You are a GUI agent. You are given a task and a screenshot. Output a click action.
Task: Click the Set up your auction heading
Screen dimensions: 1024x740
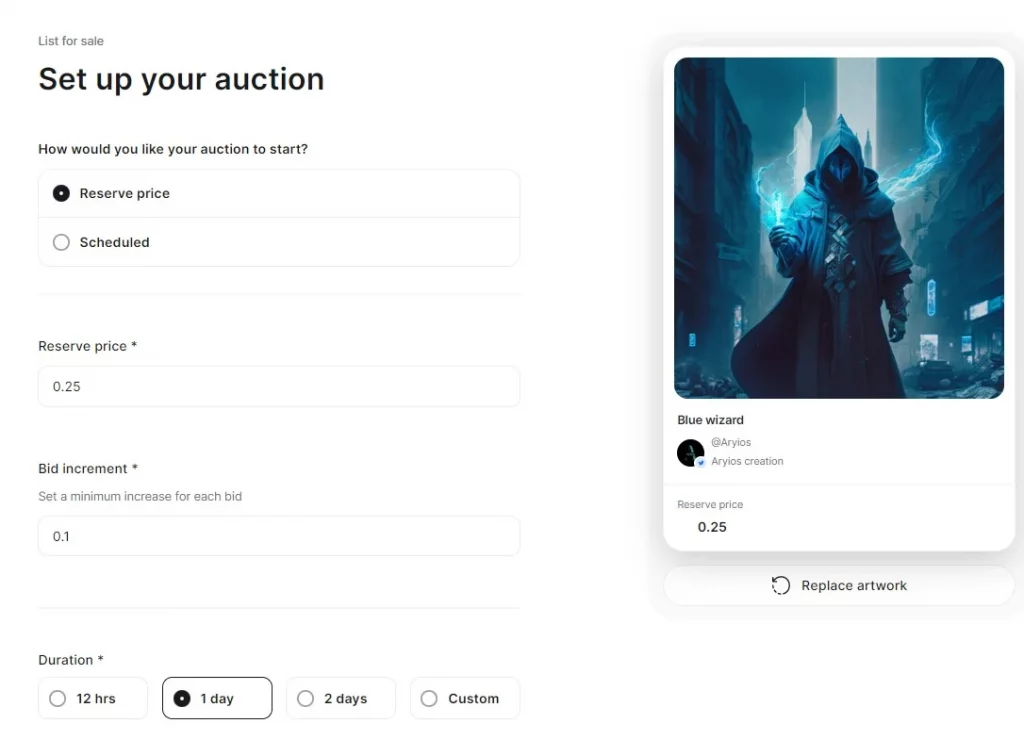(181, 79)
